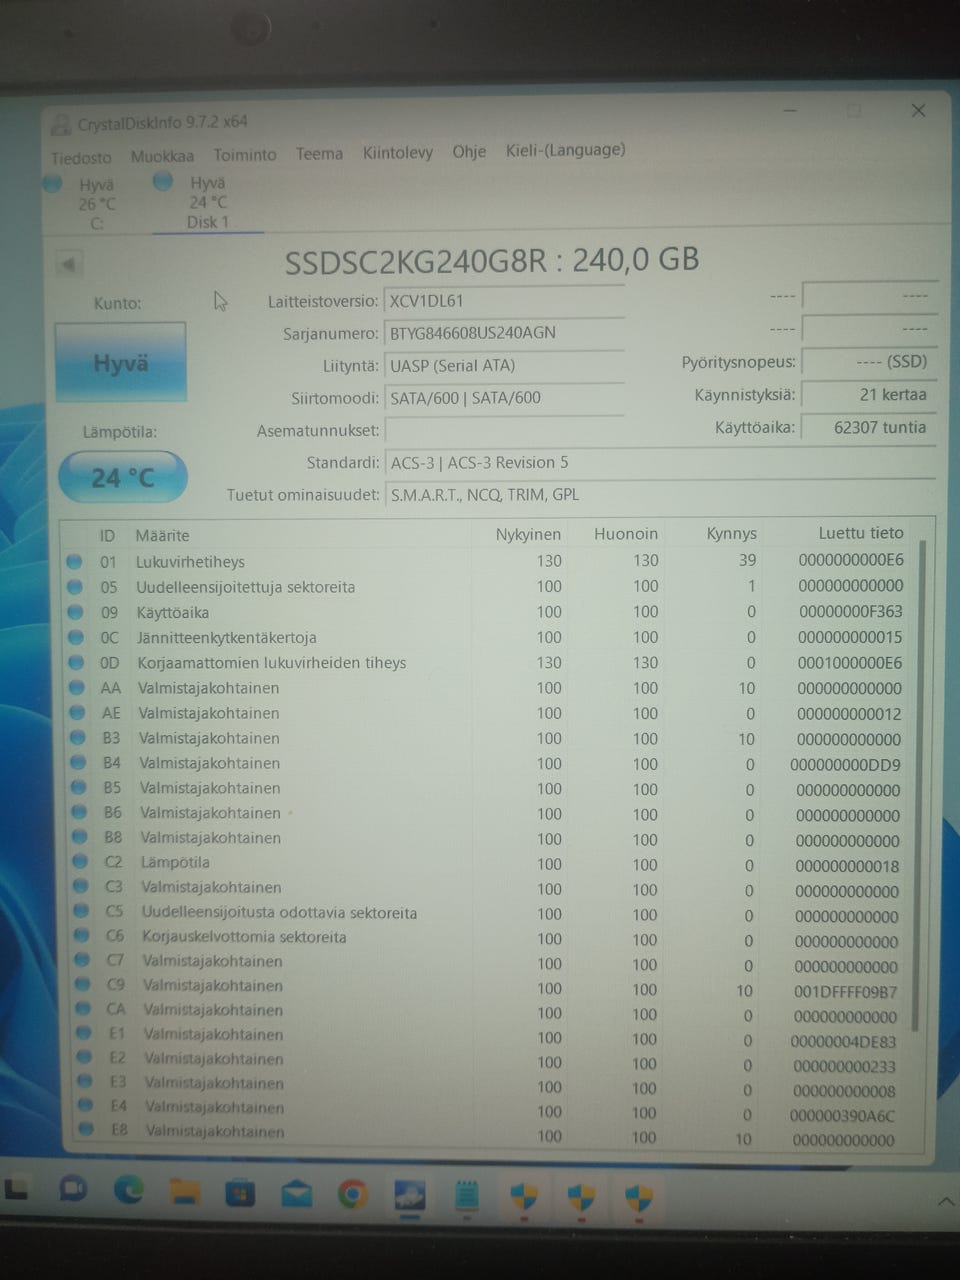The width and height of the screenshot is (960, 1280).
Task: Click the Hyvä health status button
Action: (121, 362)
